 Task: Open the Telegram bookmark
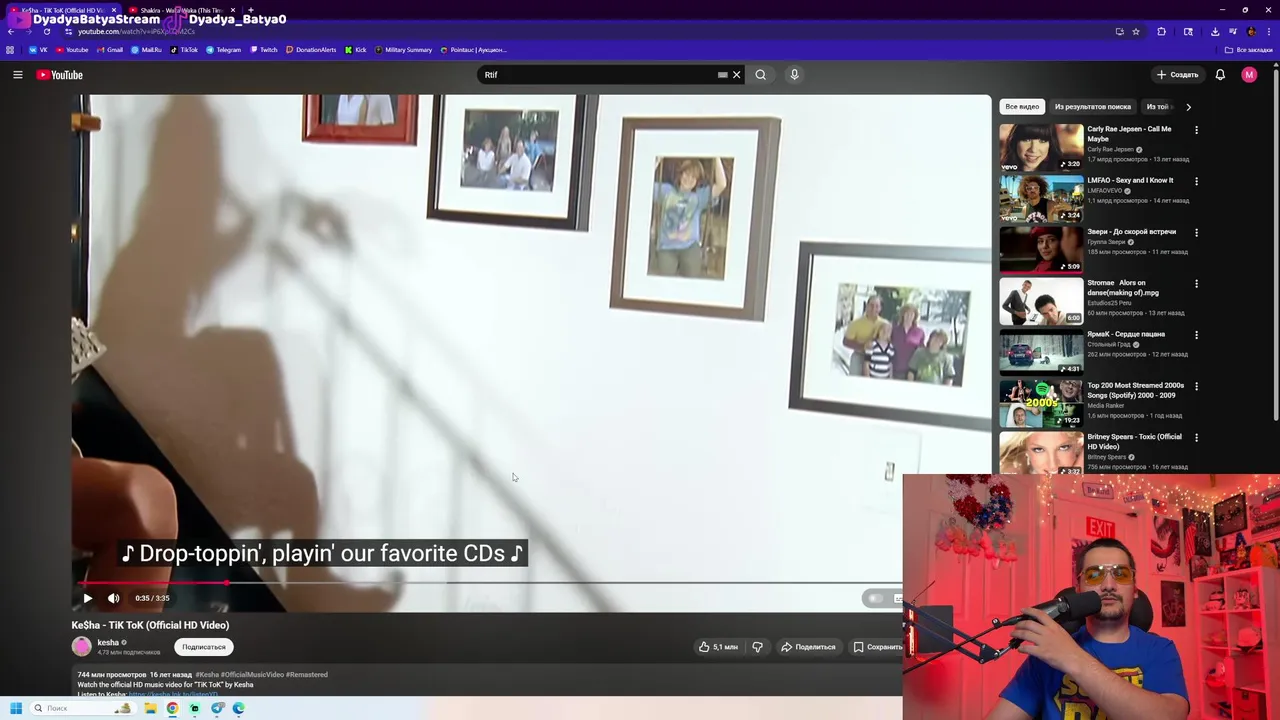224,50
